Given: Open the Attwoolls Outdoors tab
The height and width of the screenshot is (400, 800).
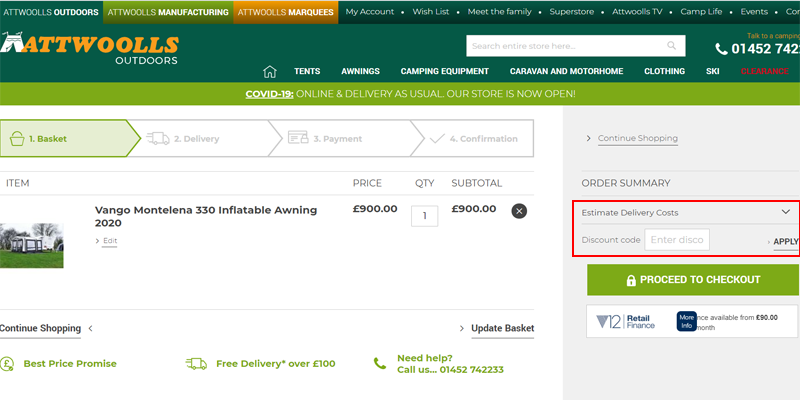Looking at the screenshot, I should tap(51, 12).
